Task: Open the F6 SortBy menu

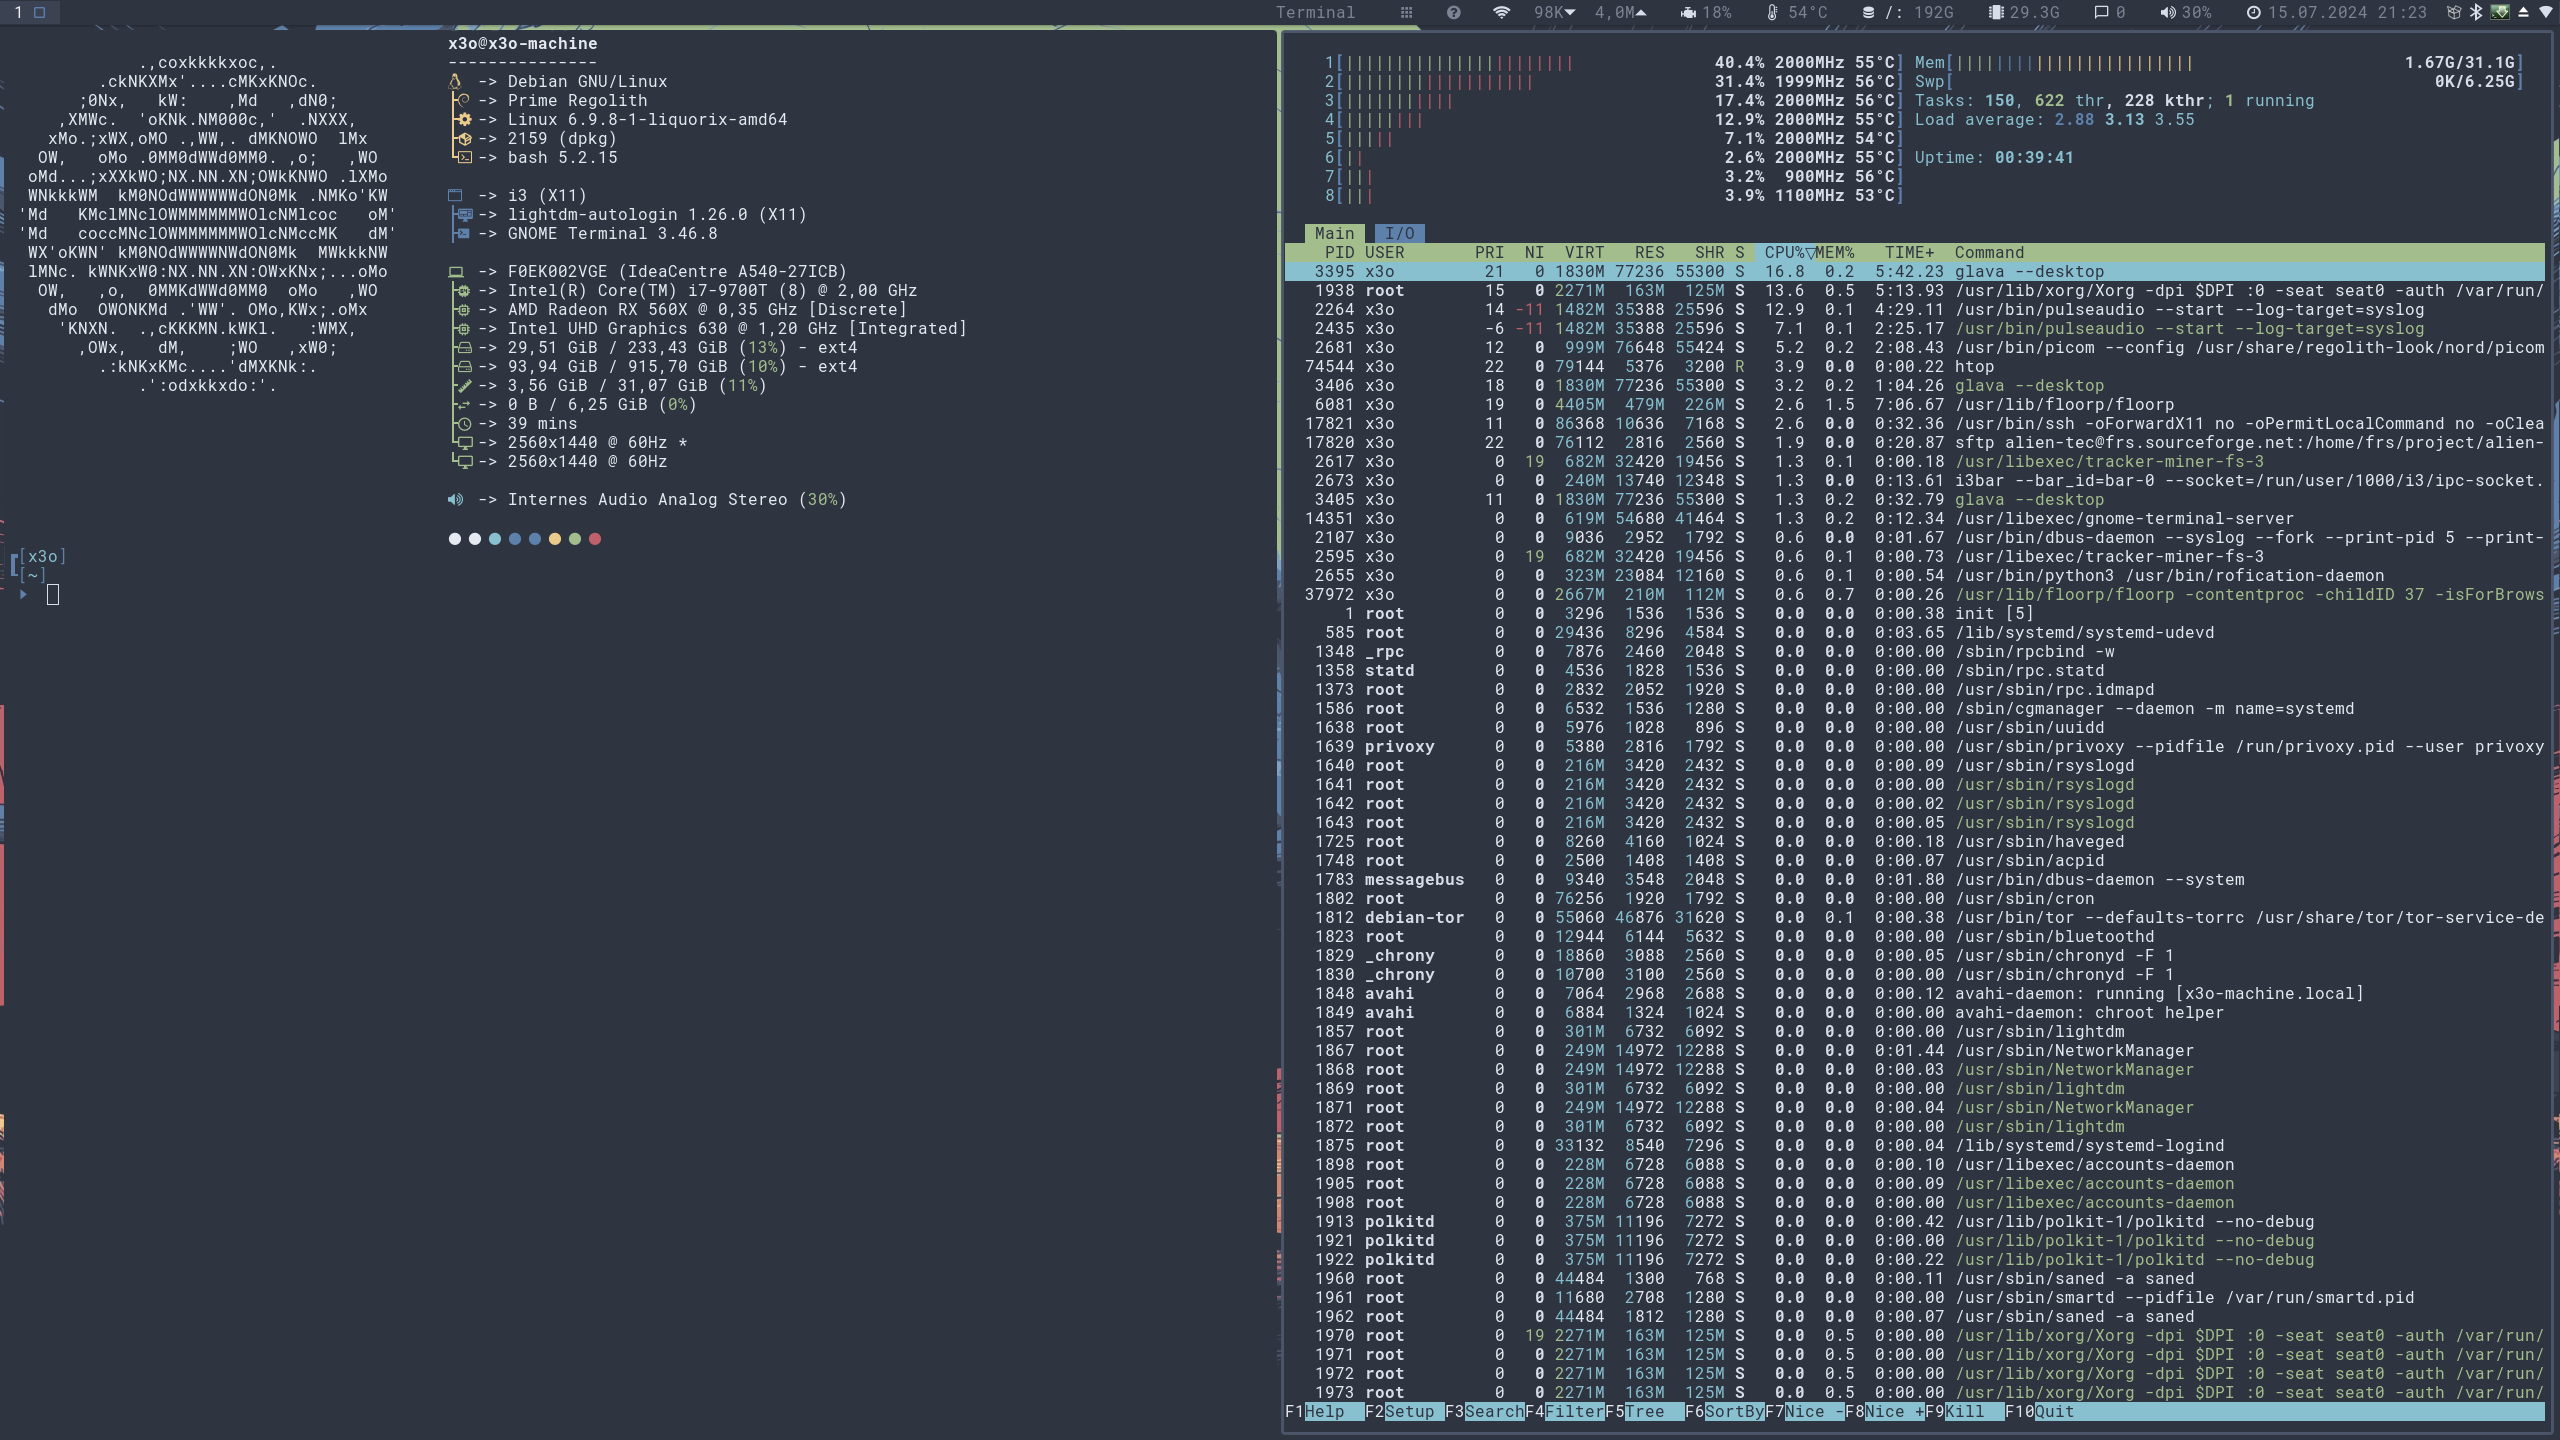Action: (x=1733, y=1412)
